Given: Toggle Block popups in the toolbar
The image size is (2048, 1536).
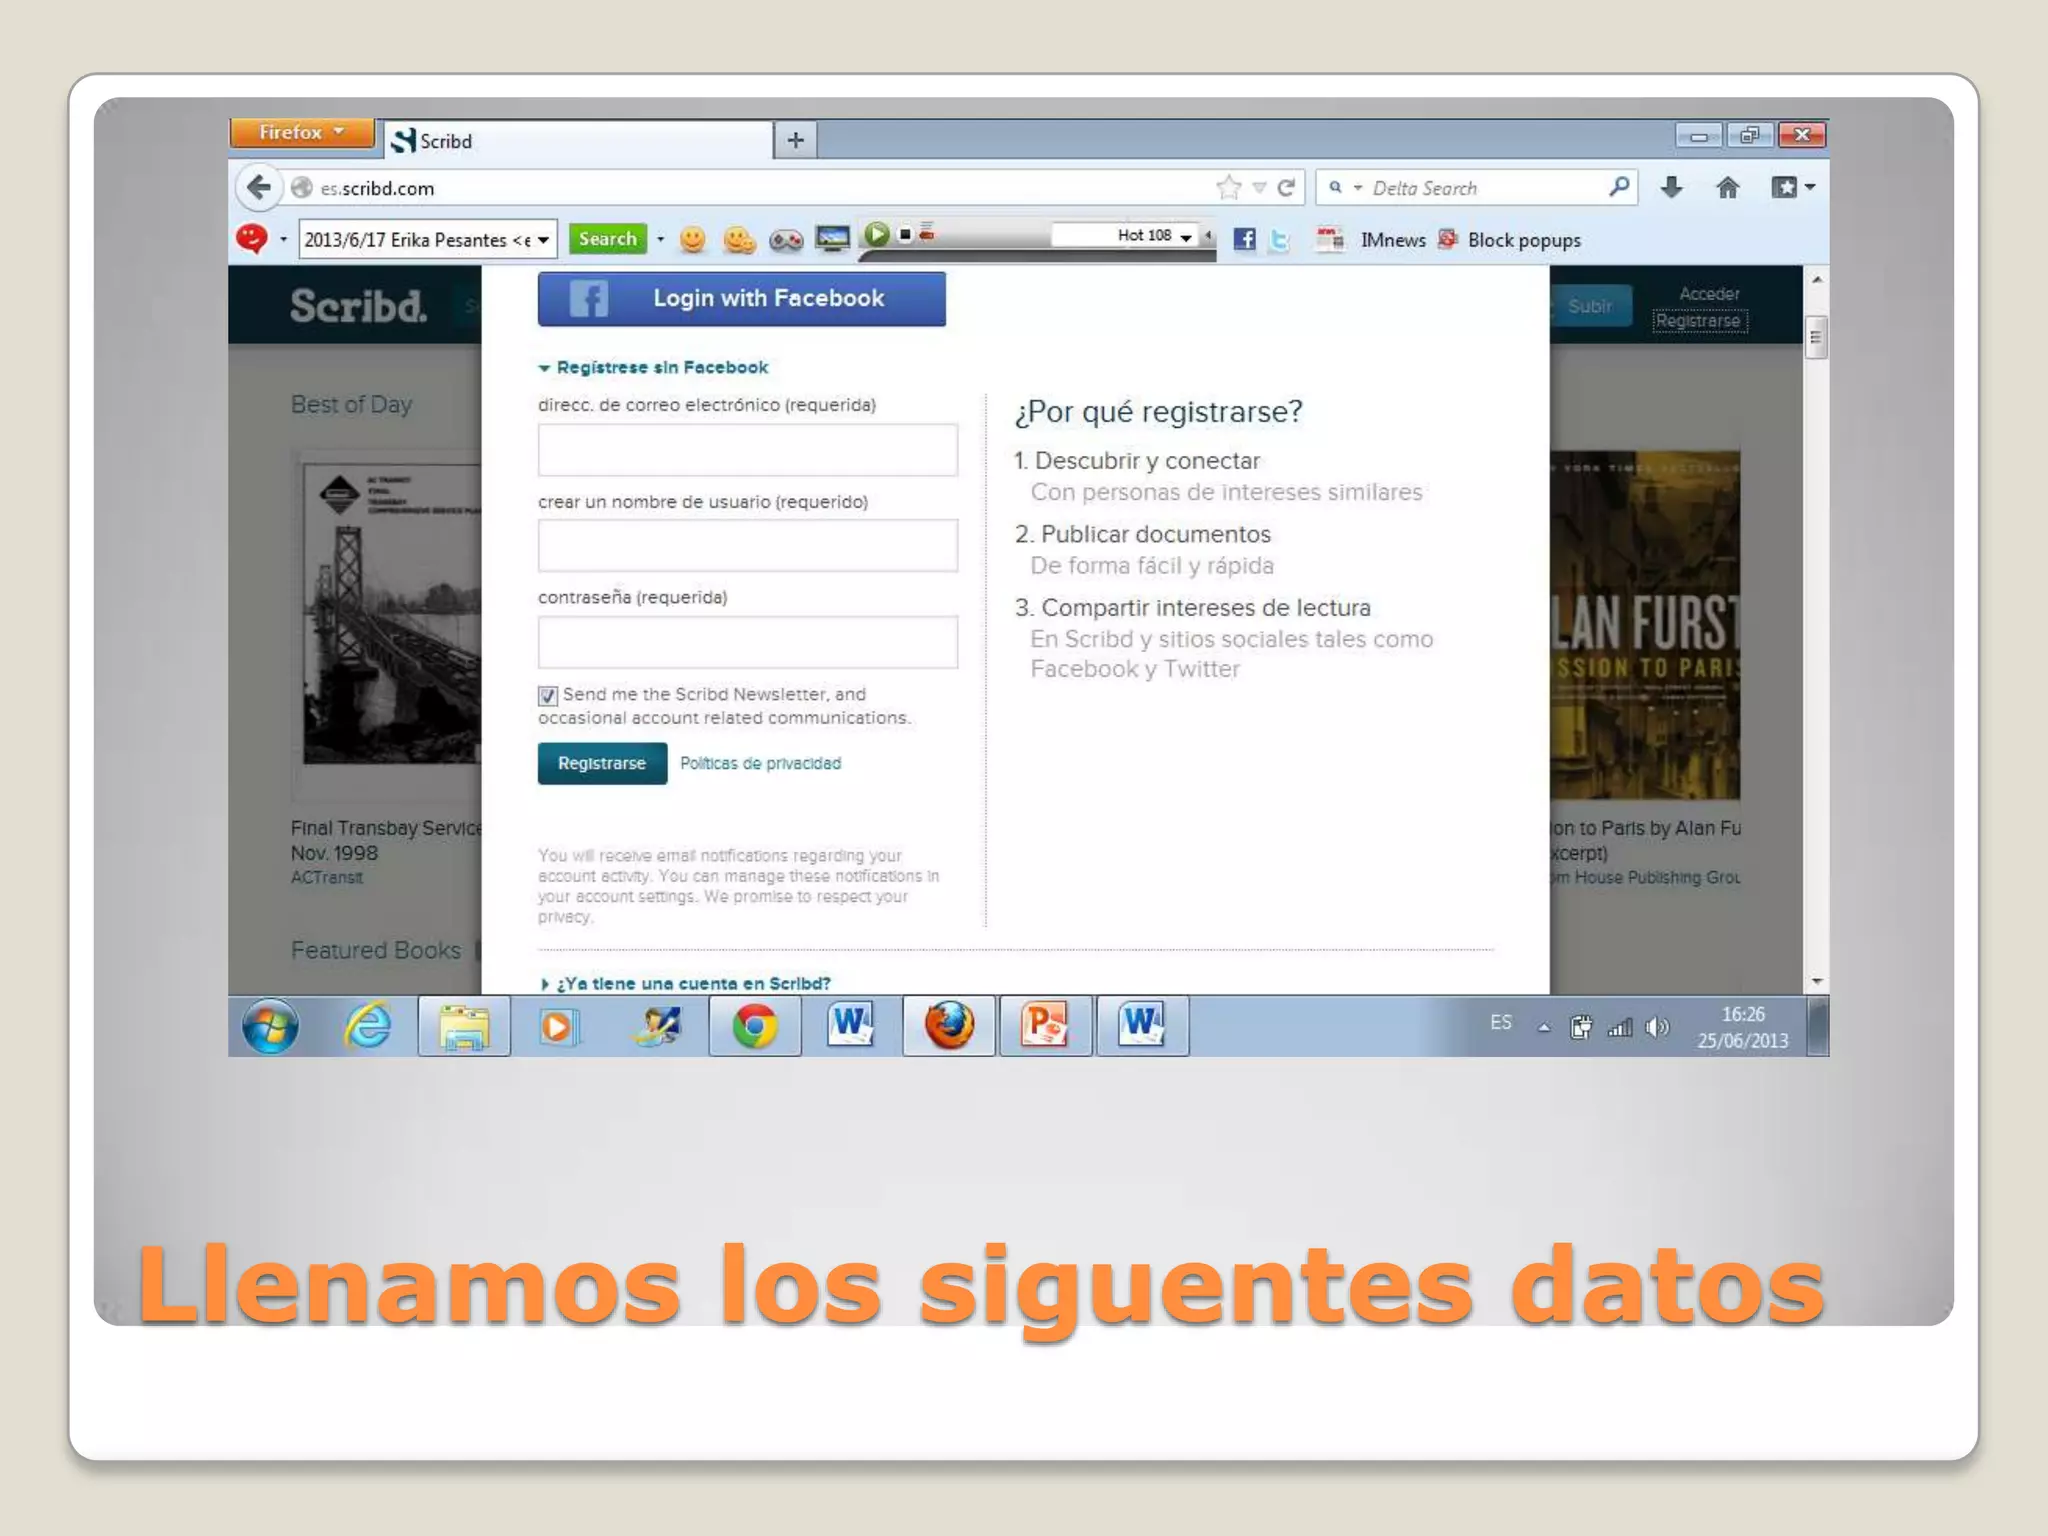Looking at the screenshot, I should point(1510,240).
